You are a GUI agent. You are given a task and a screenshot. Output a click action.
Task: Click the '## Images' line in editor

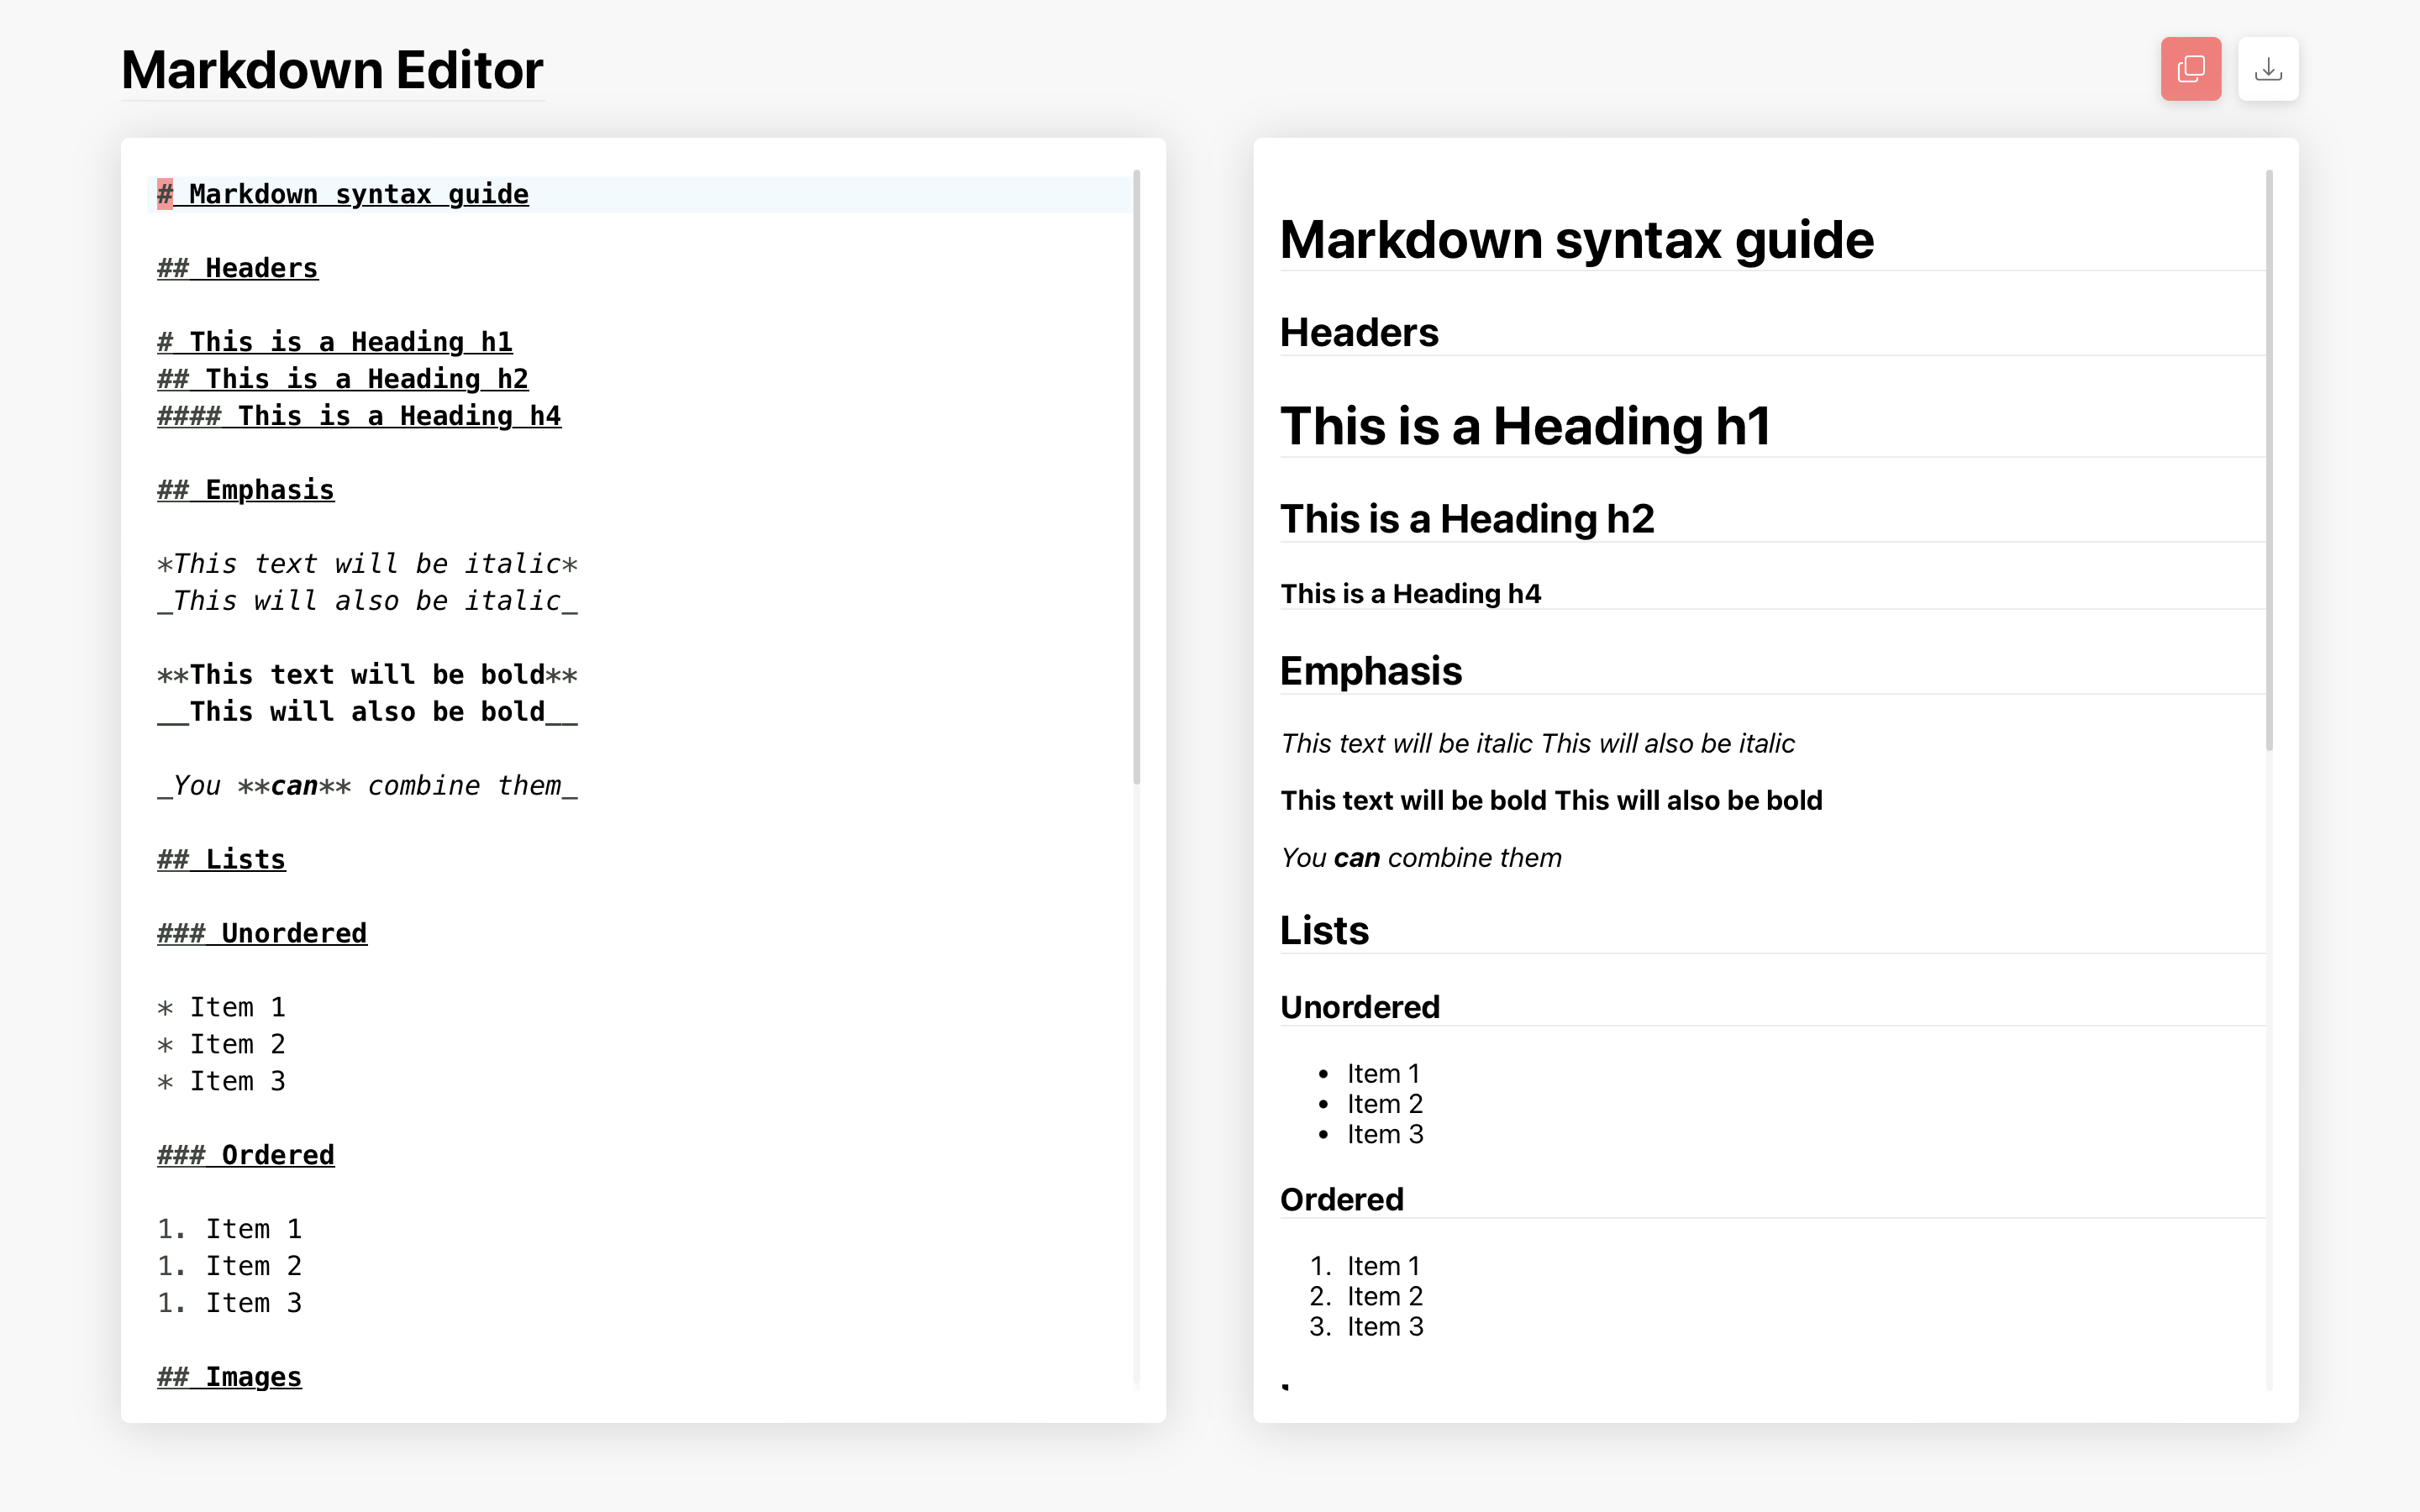click(x=230, y=1377)
